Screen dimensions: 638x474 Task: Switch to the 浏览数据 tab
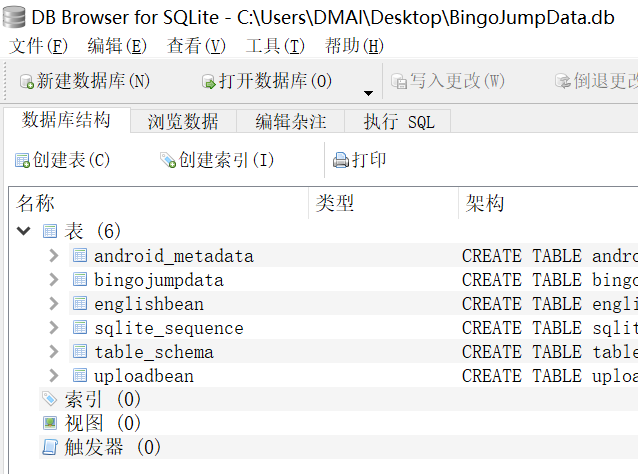tap(183, 121)
